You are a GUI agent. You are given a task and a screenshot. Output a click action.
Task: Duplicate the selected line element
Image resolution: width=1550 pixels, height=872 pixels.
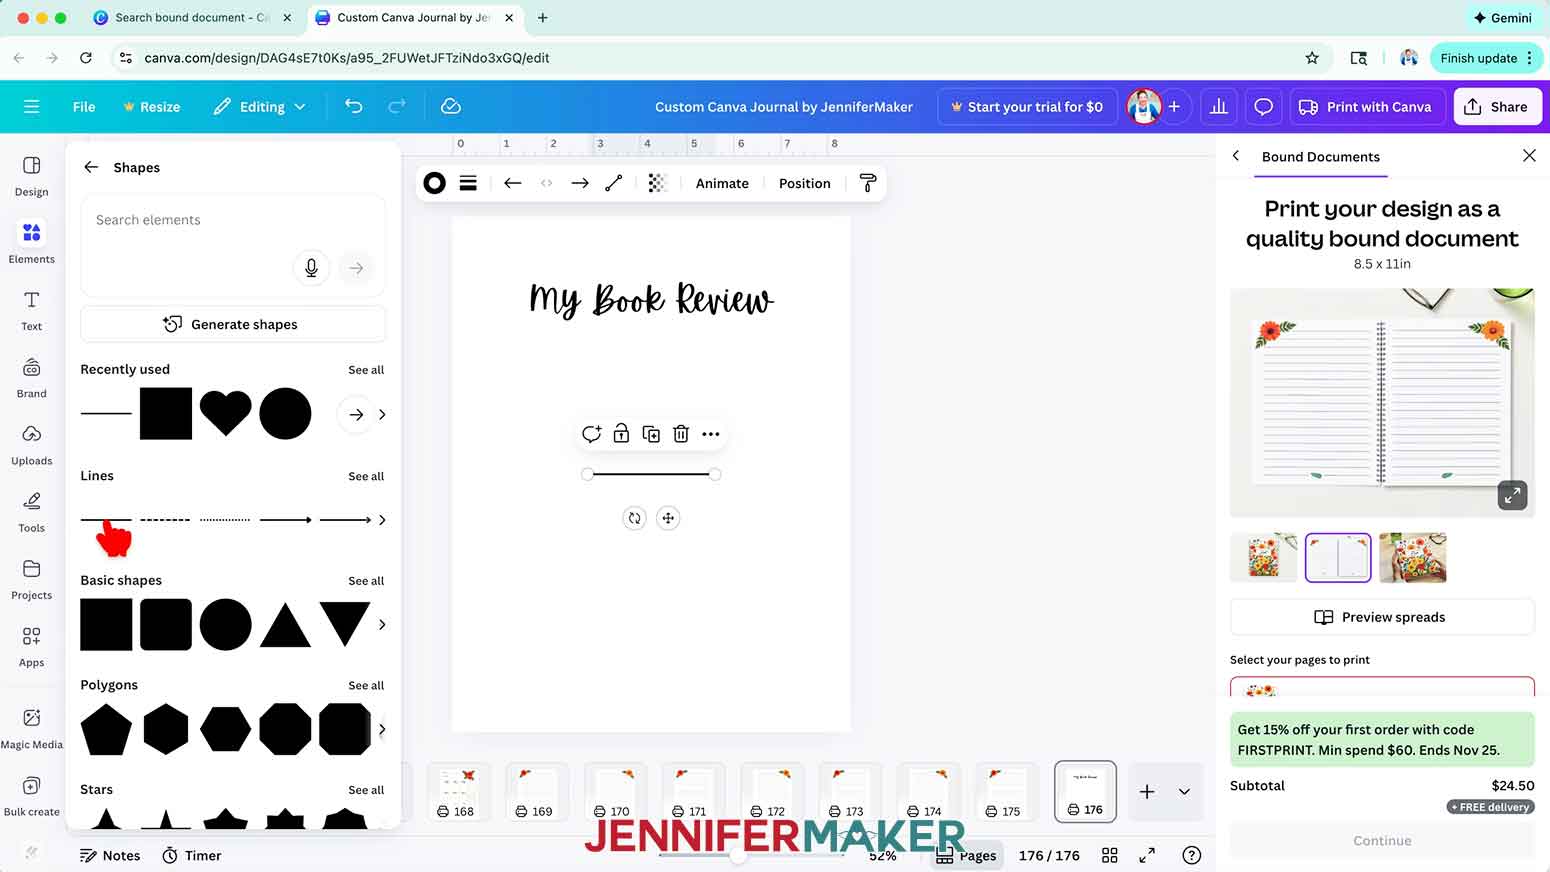651,433
